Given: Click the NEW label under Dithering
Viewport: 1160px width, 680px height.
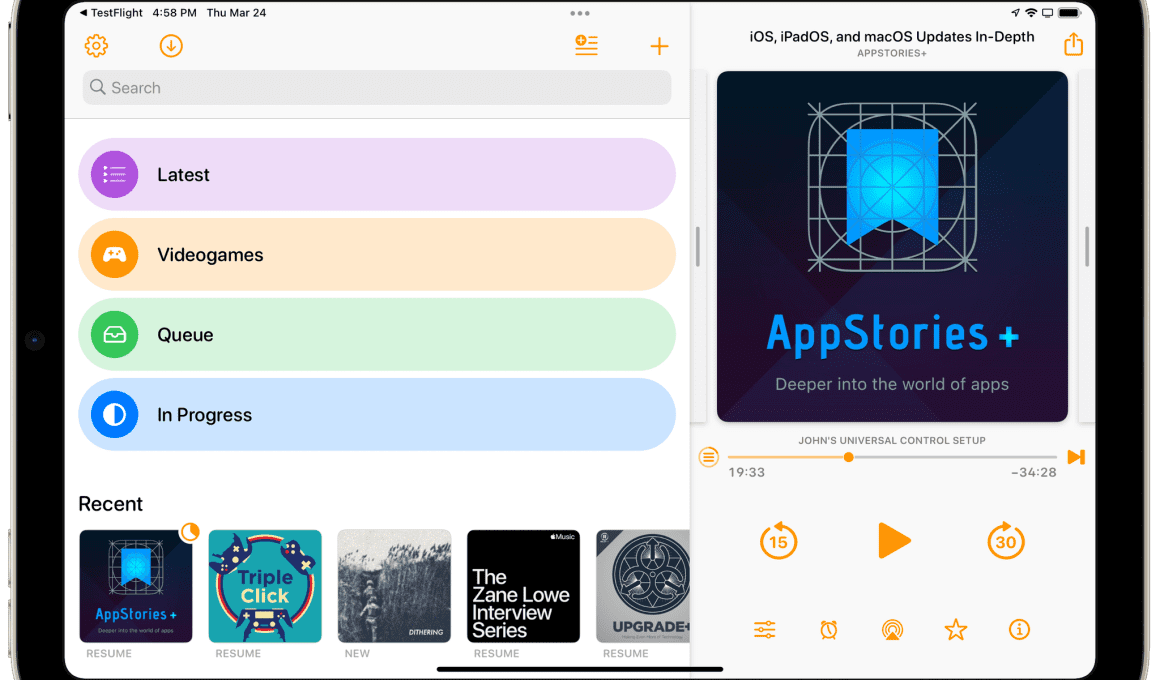Looking at the screenshot, I should tap(357, 653).
